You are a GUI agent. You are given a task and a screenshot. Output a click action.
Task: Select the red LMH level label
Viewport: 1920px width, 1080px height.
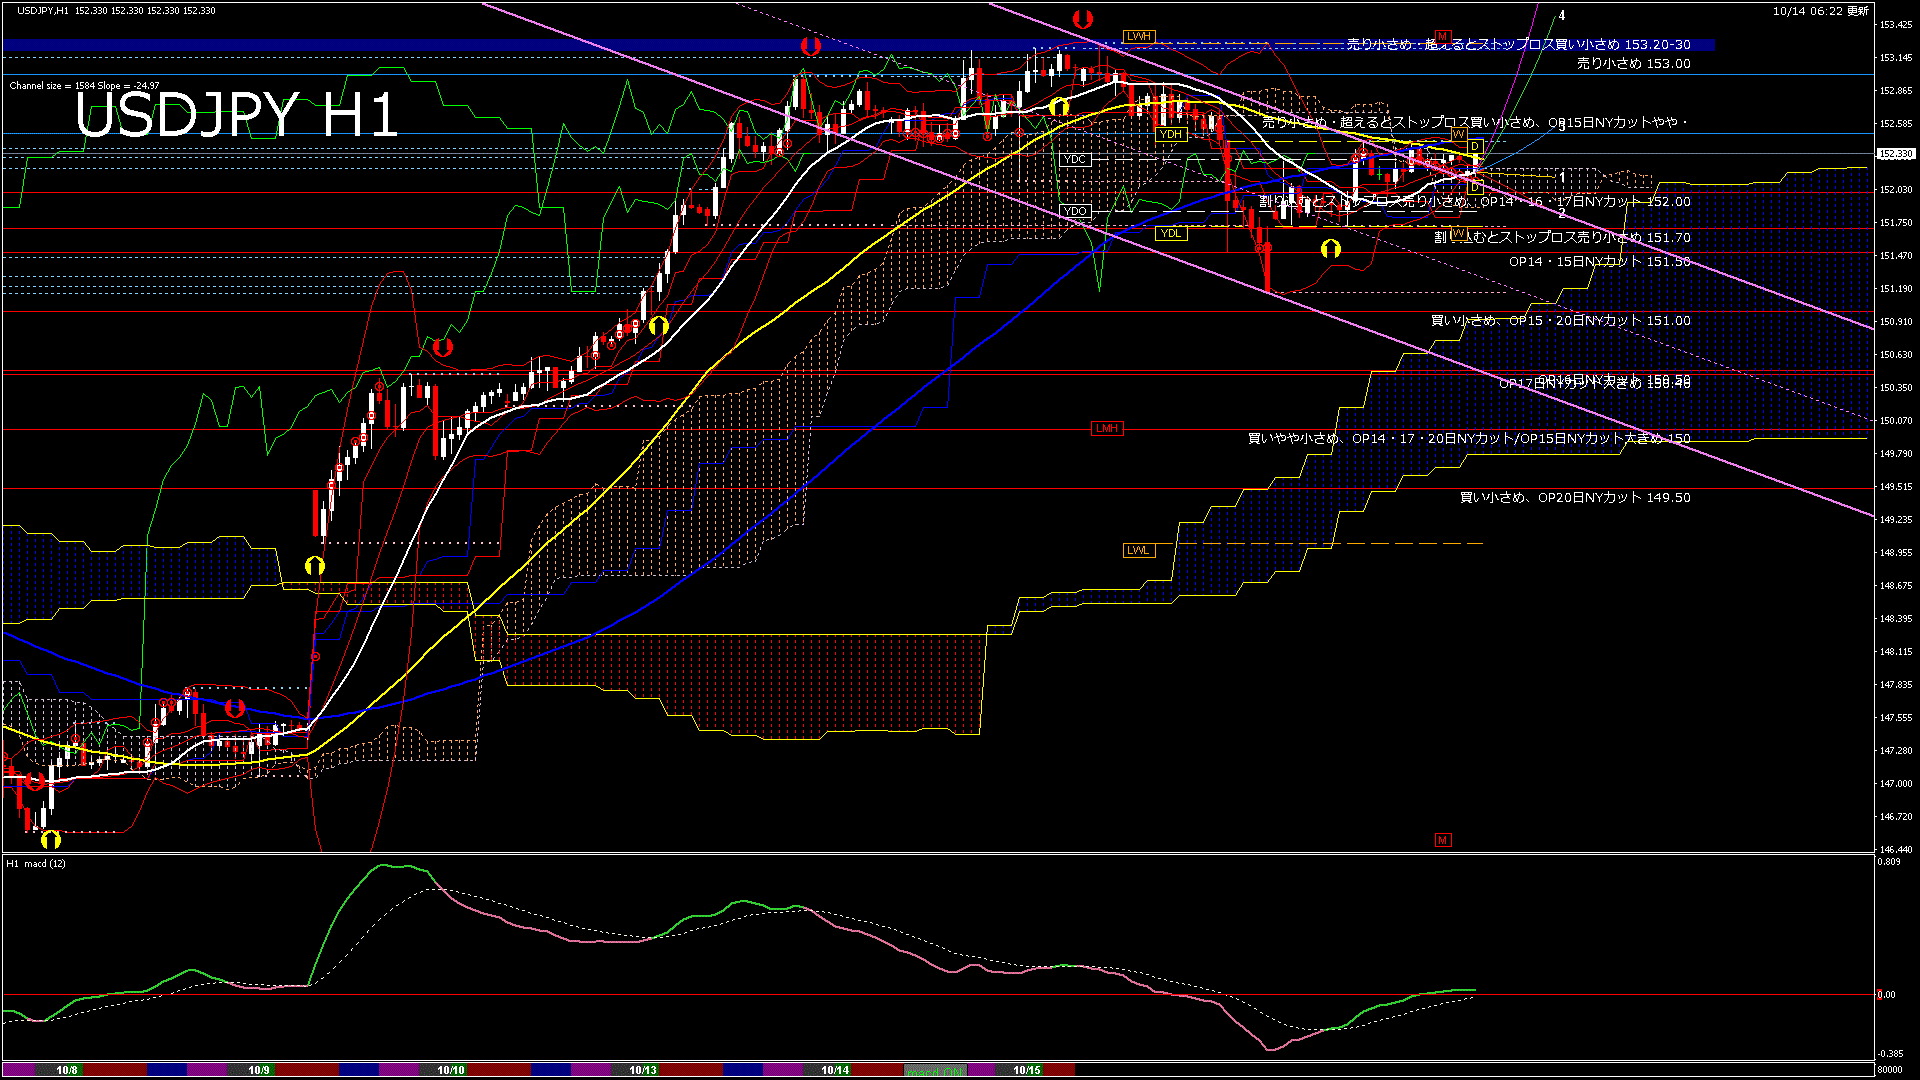pyautogui.click(x=1107, y=428)
